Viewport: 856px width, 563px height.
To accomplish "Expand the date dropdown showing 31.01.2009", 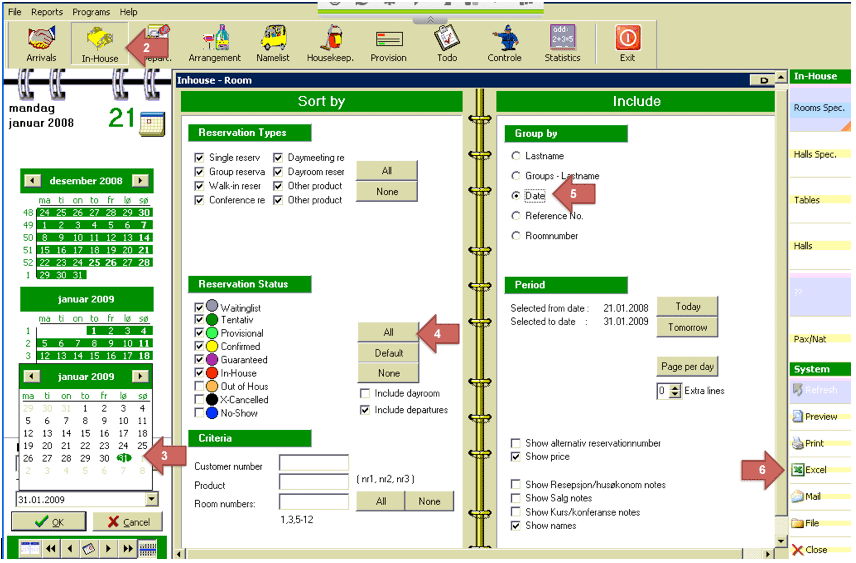I will (x=151, y=498).
